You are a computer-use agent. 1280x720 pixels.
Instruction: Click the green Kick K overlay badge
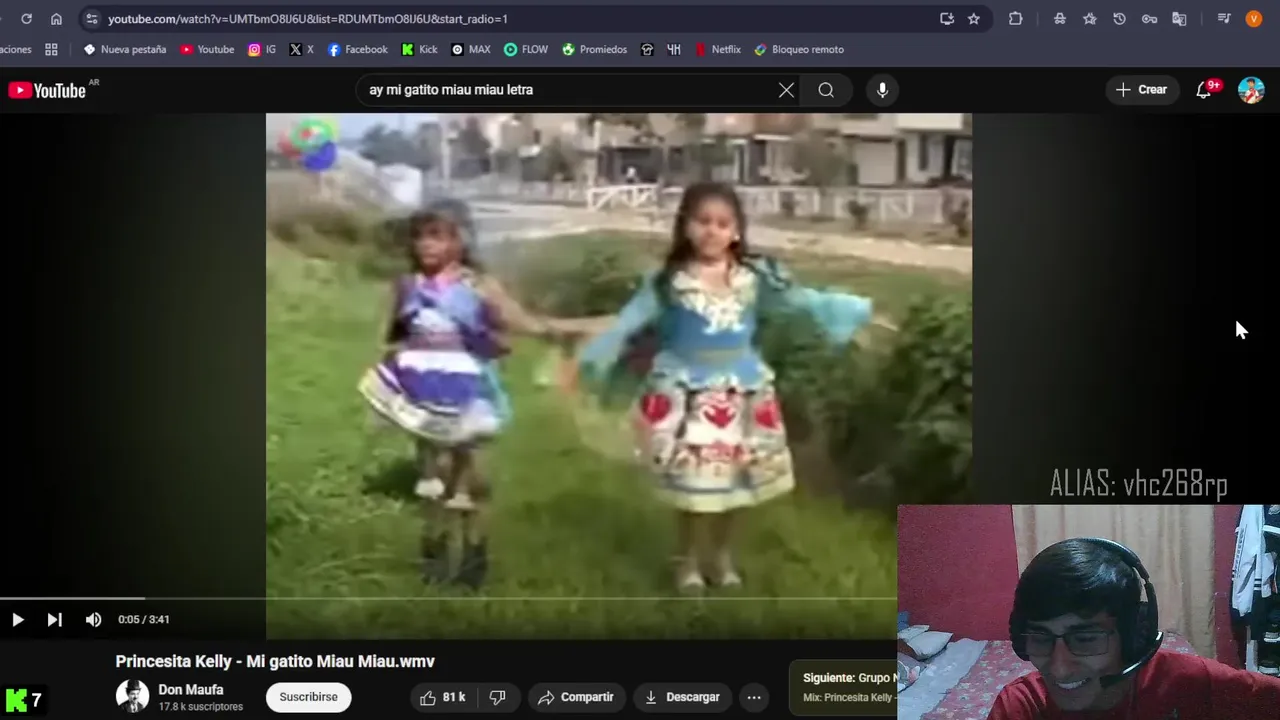click(x=17, y=700)
